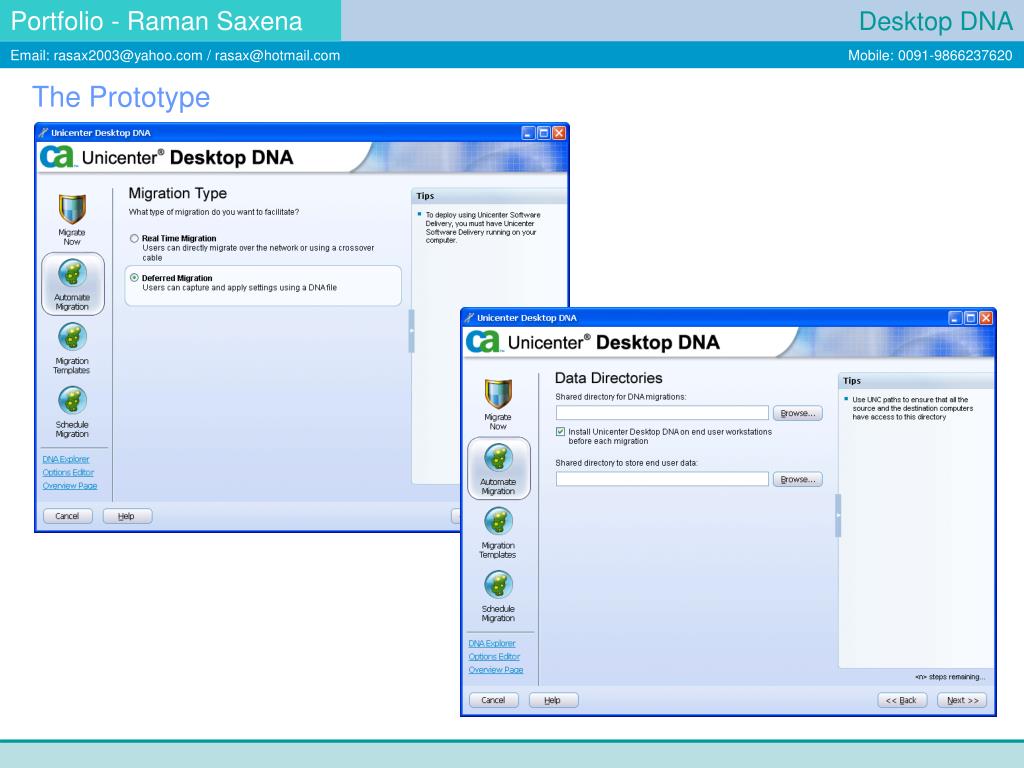Close the front Unicenter Desktop DNA window
The width and height of the screenshot is (1024, 768).
pyautogui.click(x=985, y=318)
